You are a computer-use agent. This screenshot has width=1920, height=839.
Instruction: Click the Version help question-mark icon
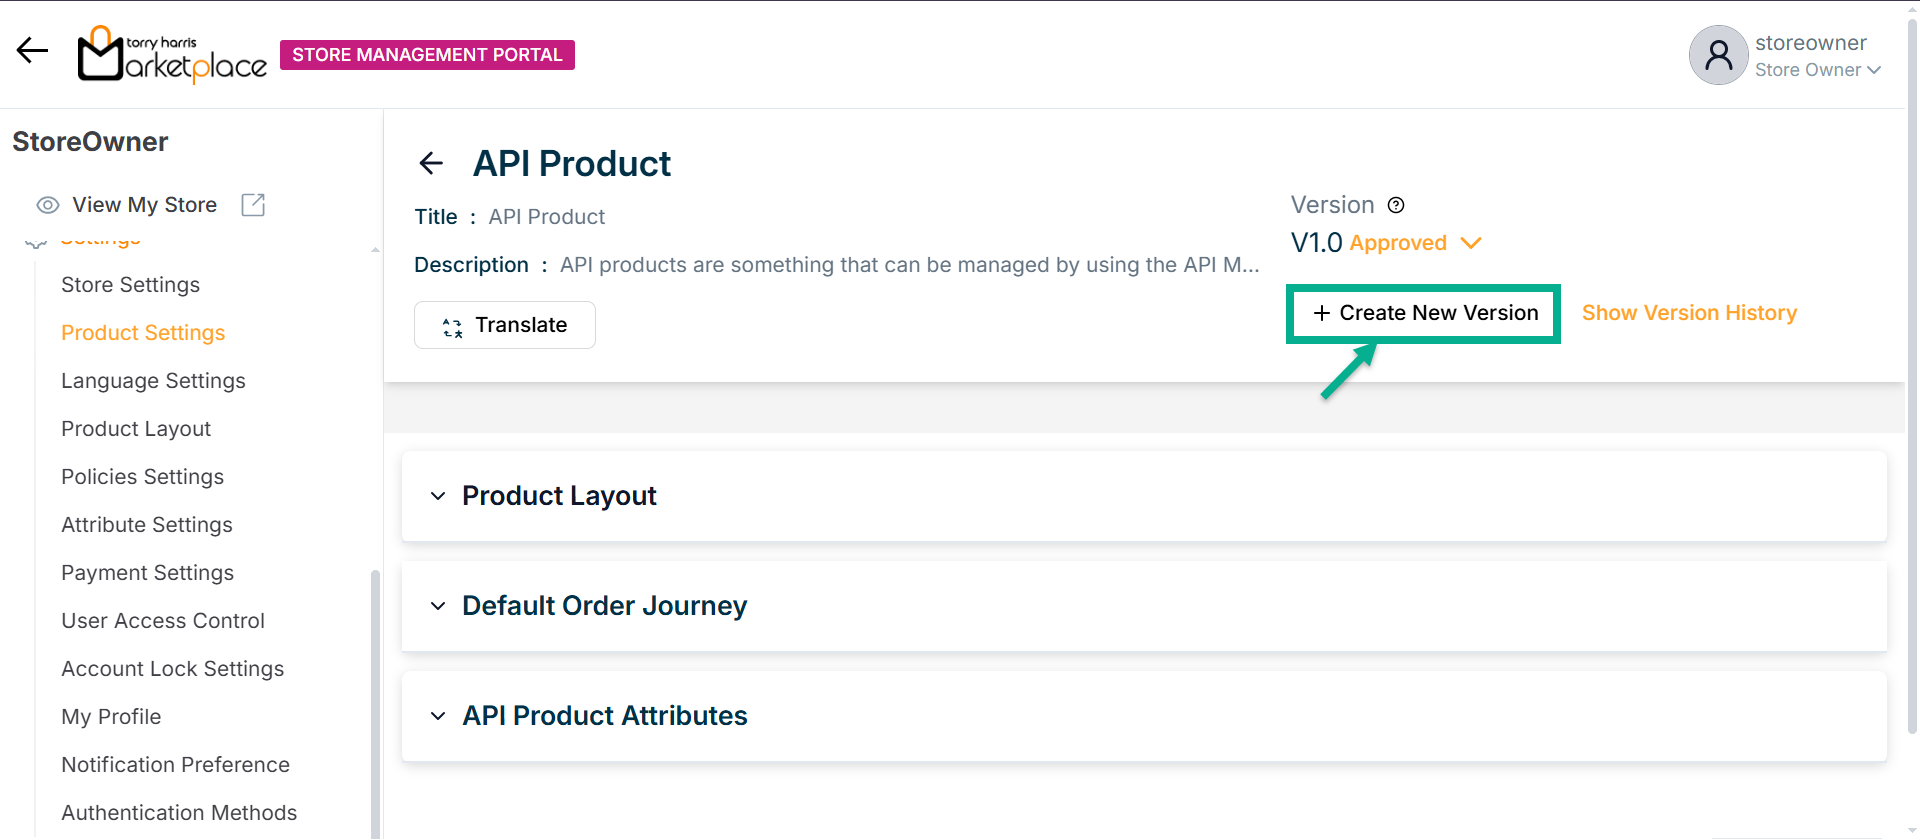pyautogui.click(x=1396, y=205)
